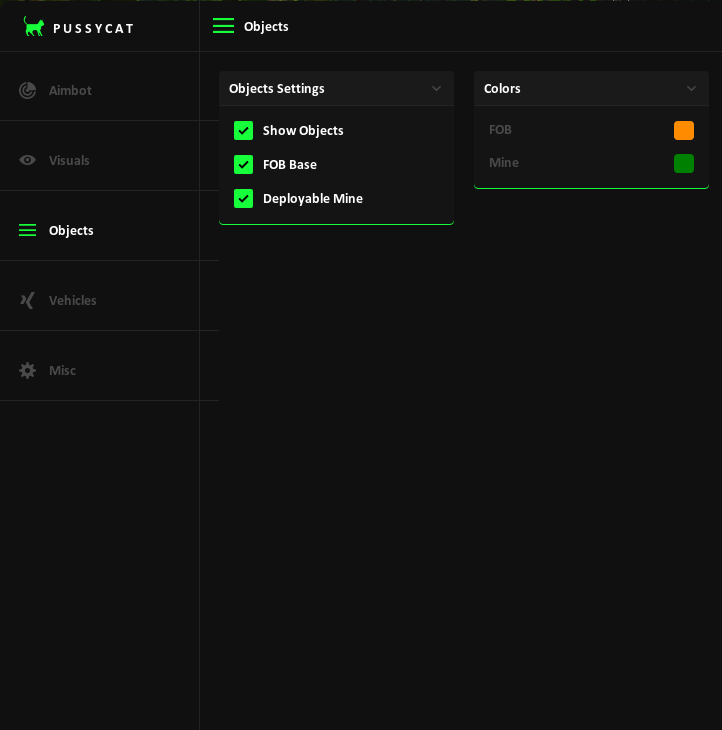Uncheck the FOB Base checkbox
The width and height of the screenshot is (722, 730).
[x=243, y=164]
